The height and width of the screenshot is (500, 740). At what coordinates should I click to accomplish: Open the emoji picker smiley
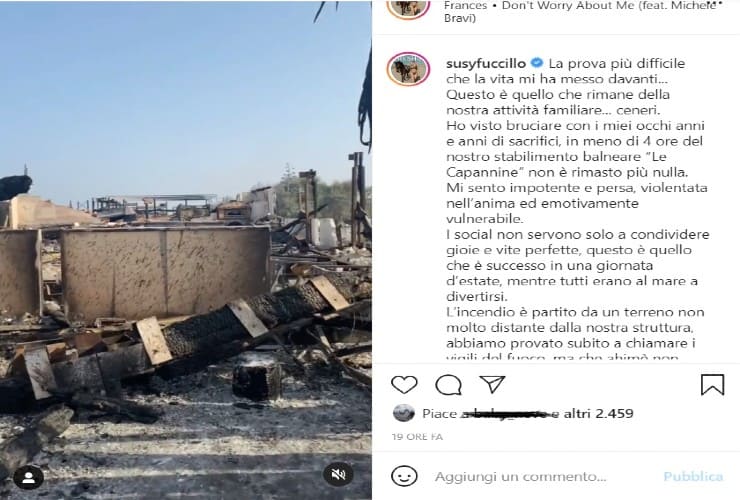coord(404,476)
